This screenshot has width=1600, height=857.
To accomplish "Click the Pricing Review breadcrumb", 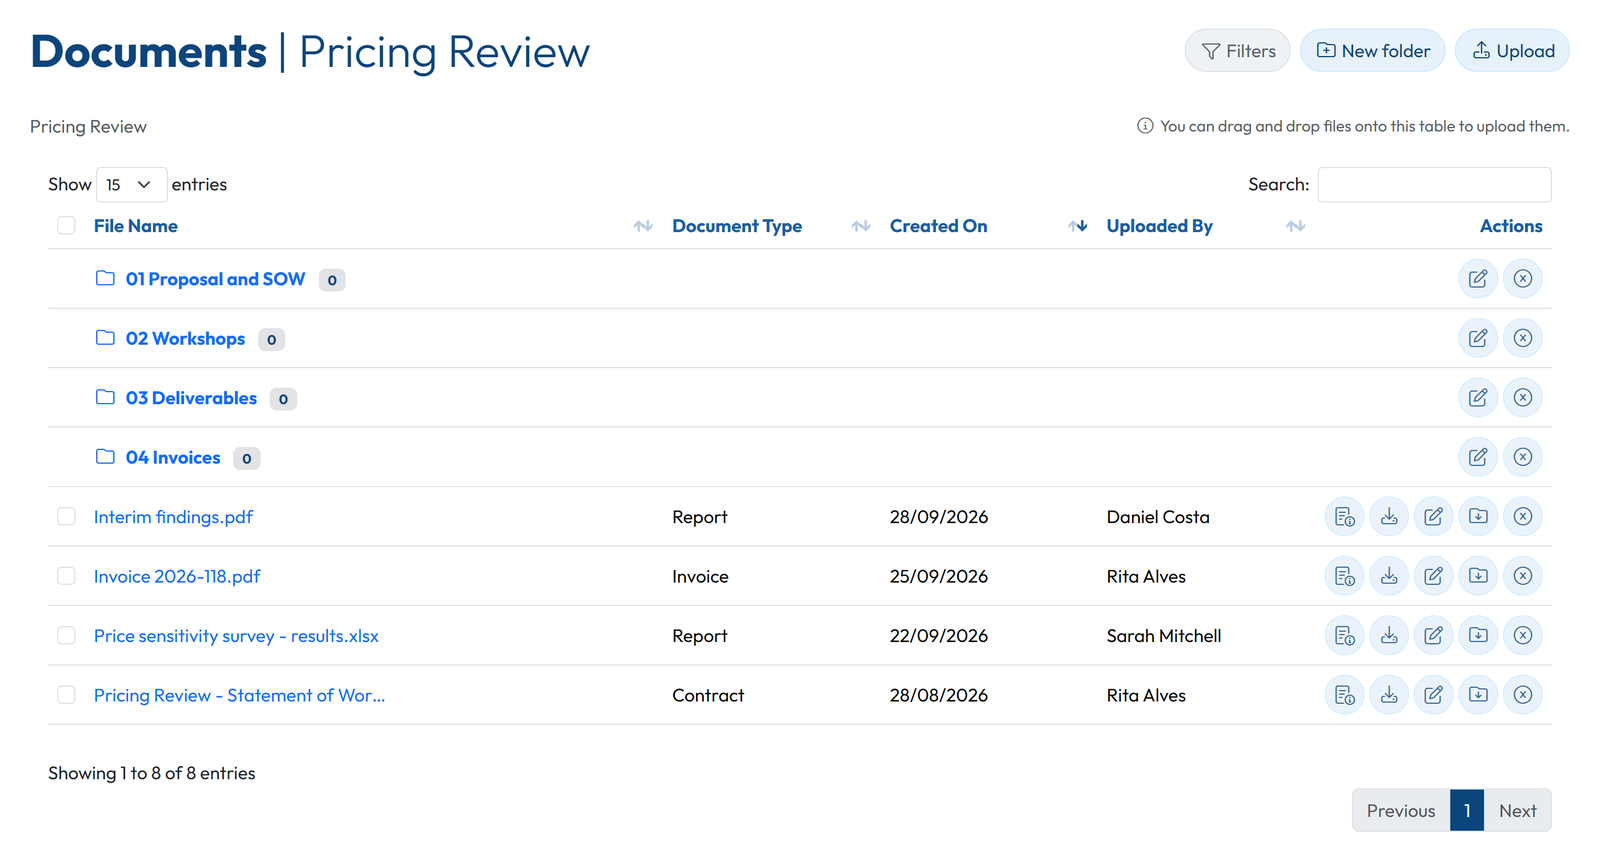I will (88, 127).
